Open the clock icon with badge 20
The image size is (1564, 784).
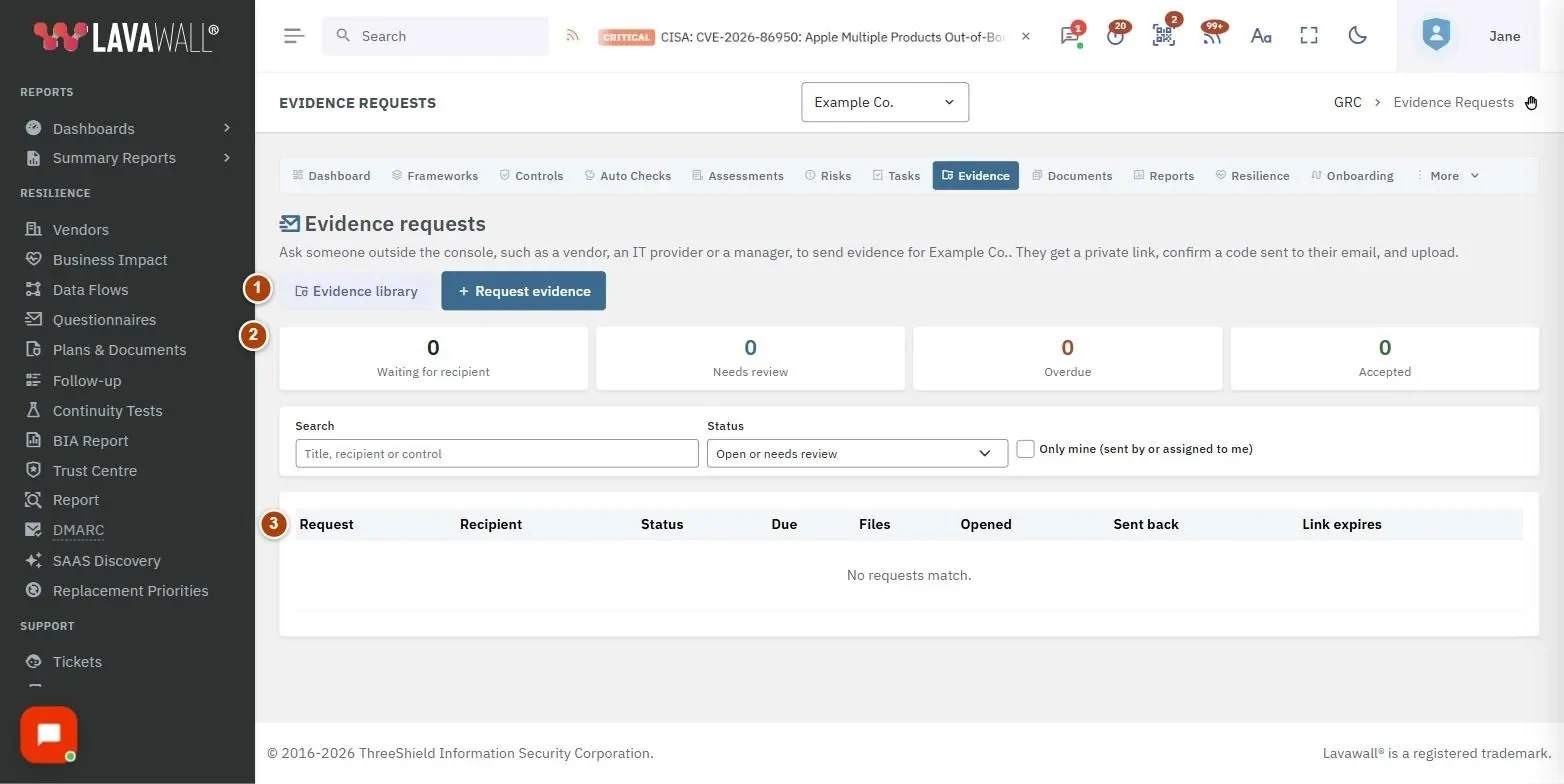pyautogui.click(x=1116, y=36)
